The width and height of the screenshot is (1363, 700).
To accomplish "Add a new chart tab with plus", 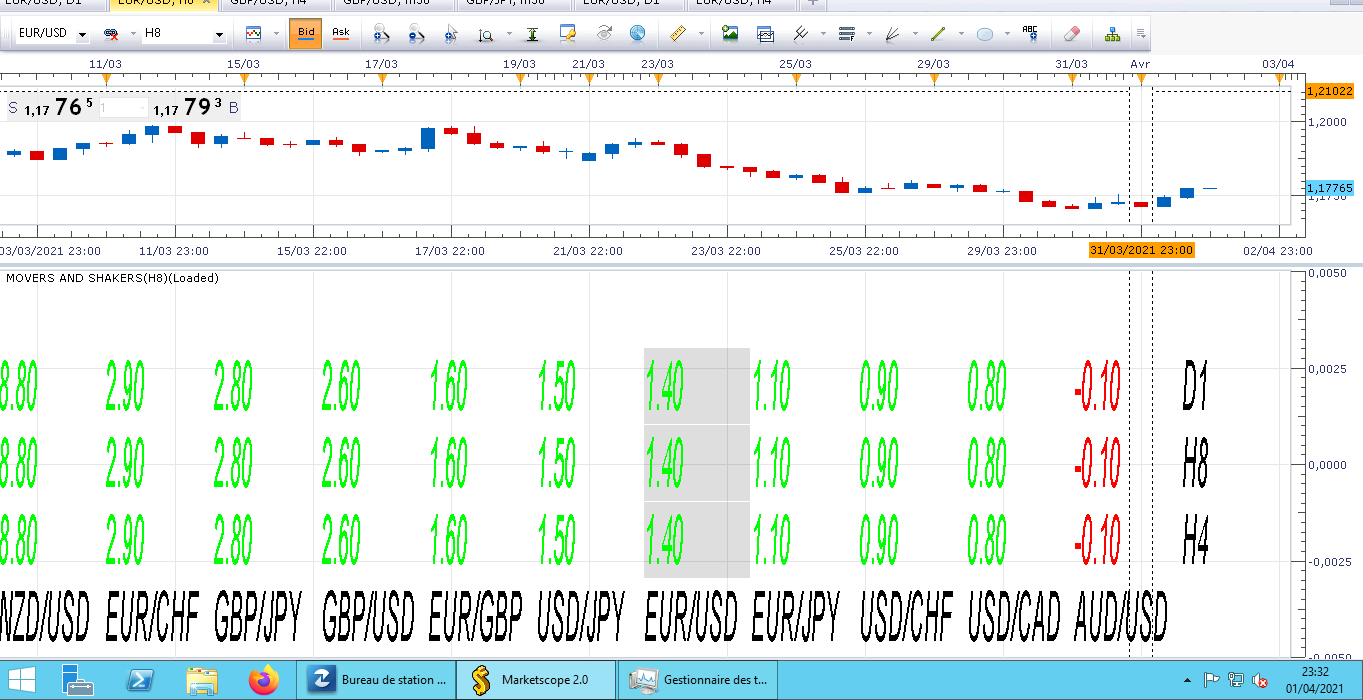I will [x=813, y=3].
